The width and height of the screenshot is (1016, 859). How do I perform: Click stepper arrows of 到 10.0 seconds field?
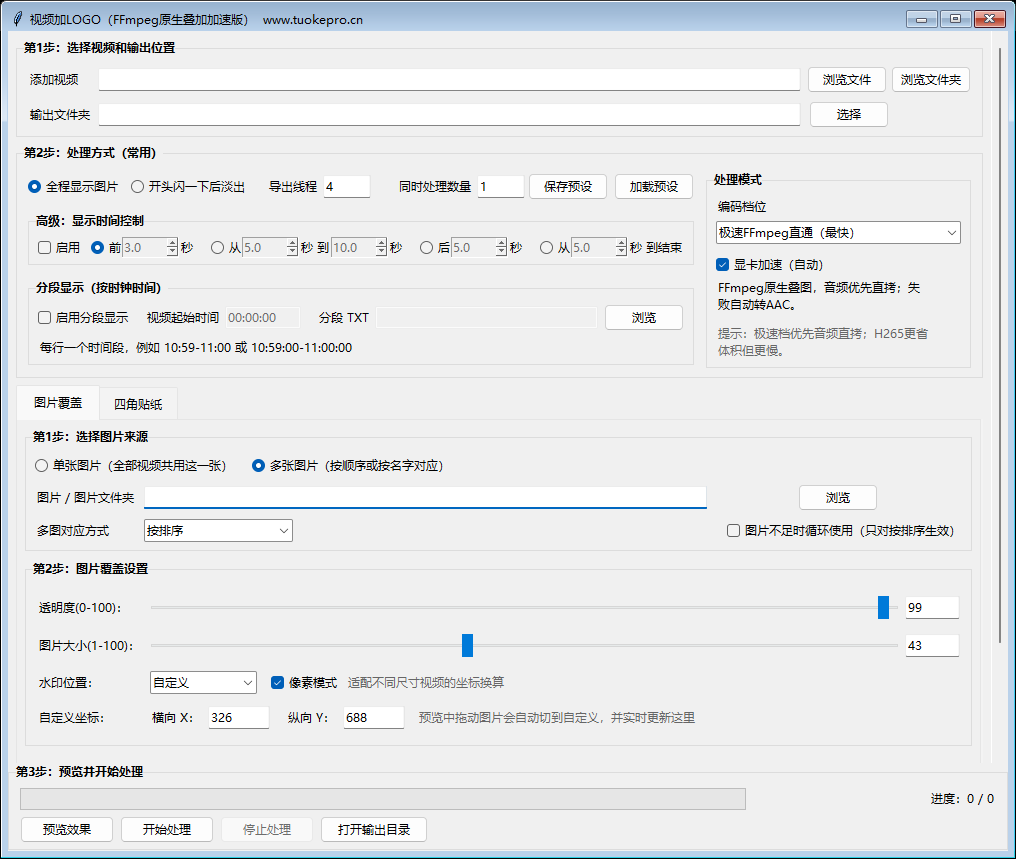pos(381,247)
